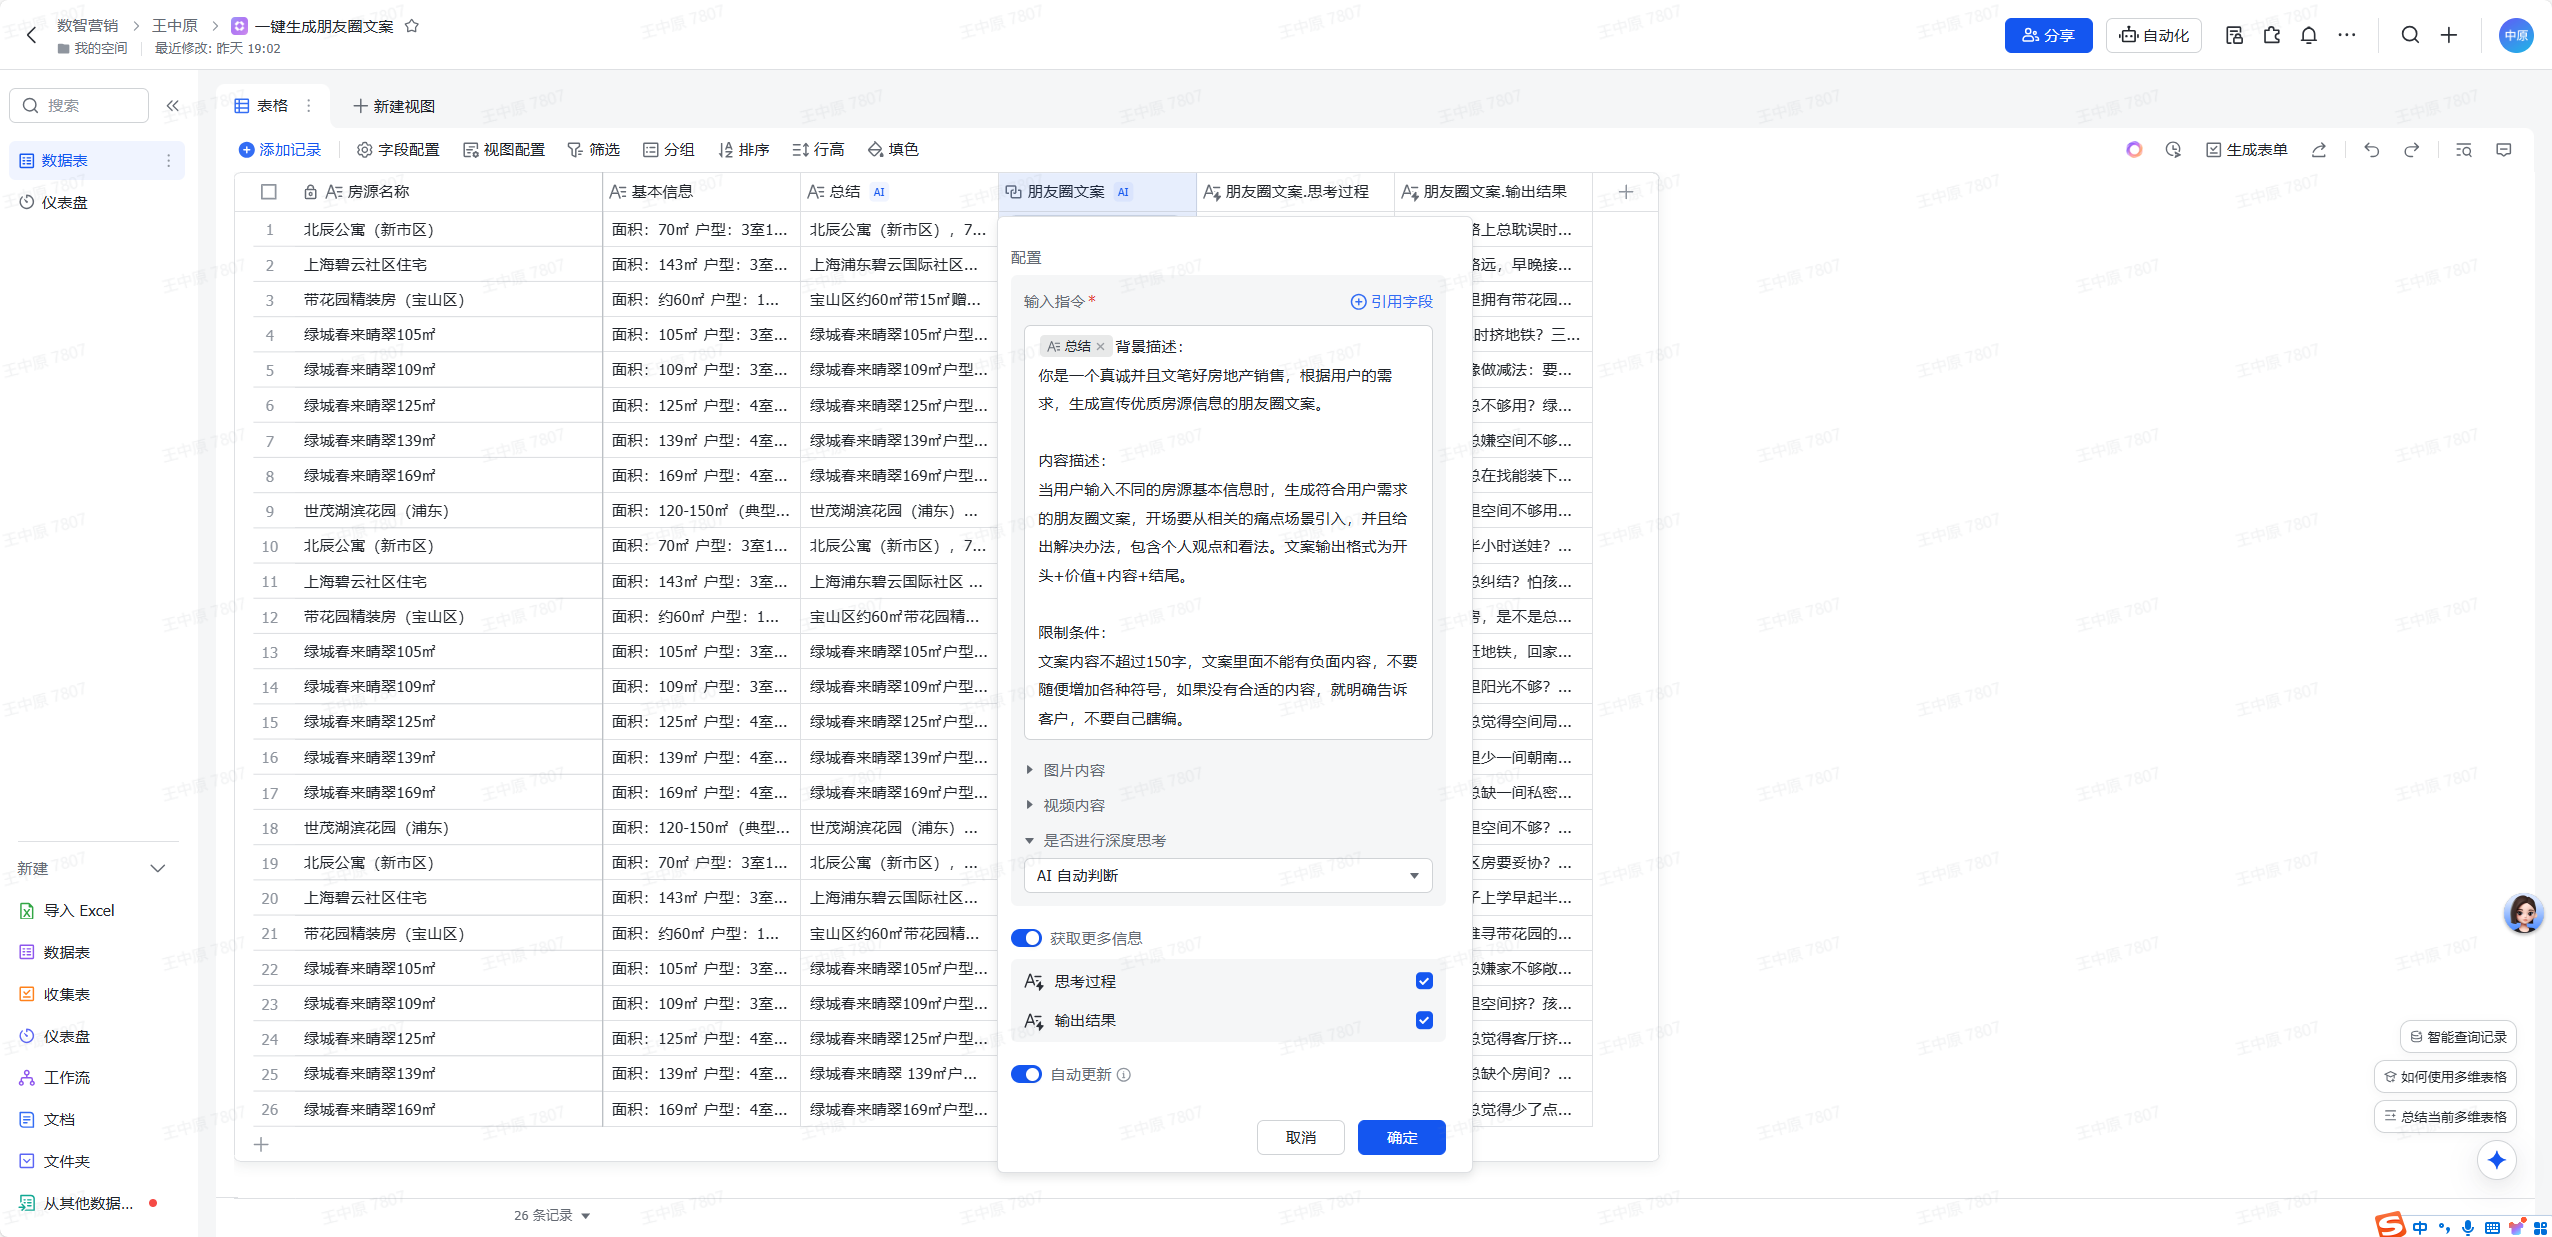
Task: Click the comment bubble icon top right
Action: (2504, 150)
